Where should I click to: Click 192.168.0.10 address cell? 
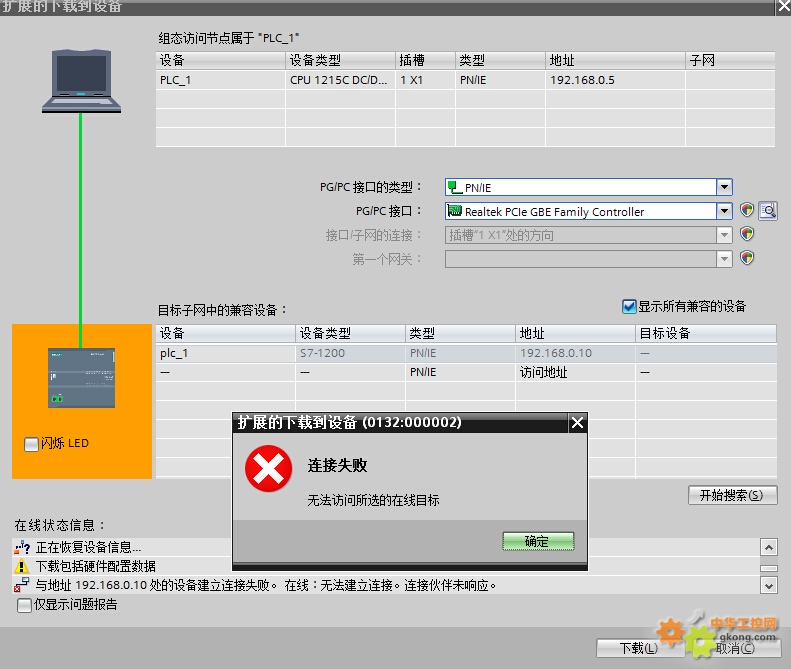[575, 353]
